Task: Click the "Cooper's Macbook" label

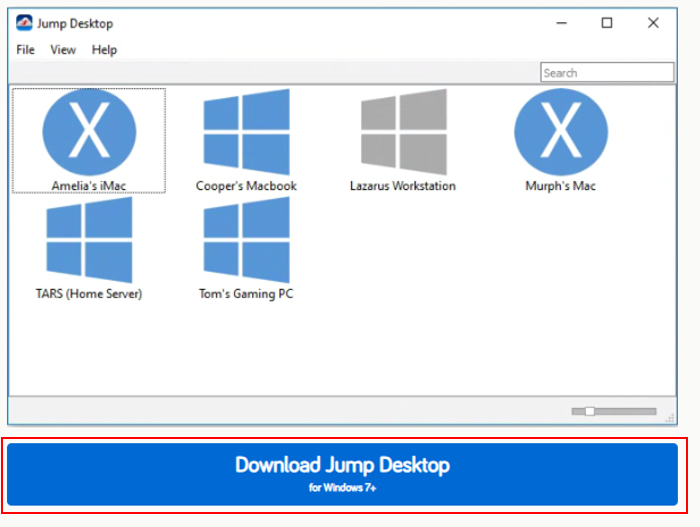Action: tap(246, 186)
